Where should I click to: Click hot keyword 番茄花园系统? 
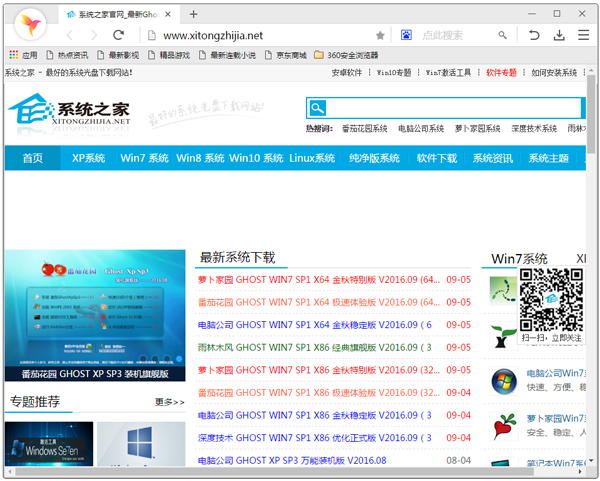point(365,129)
